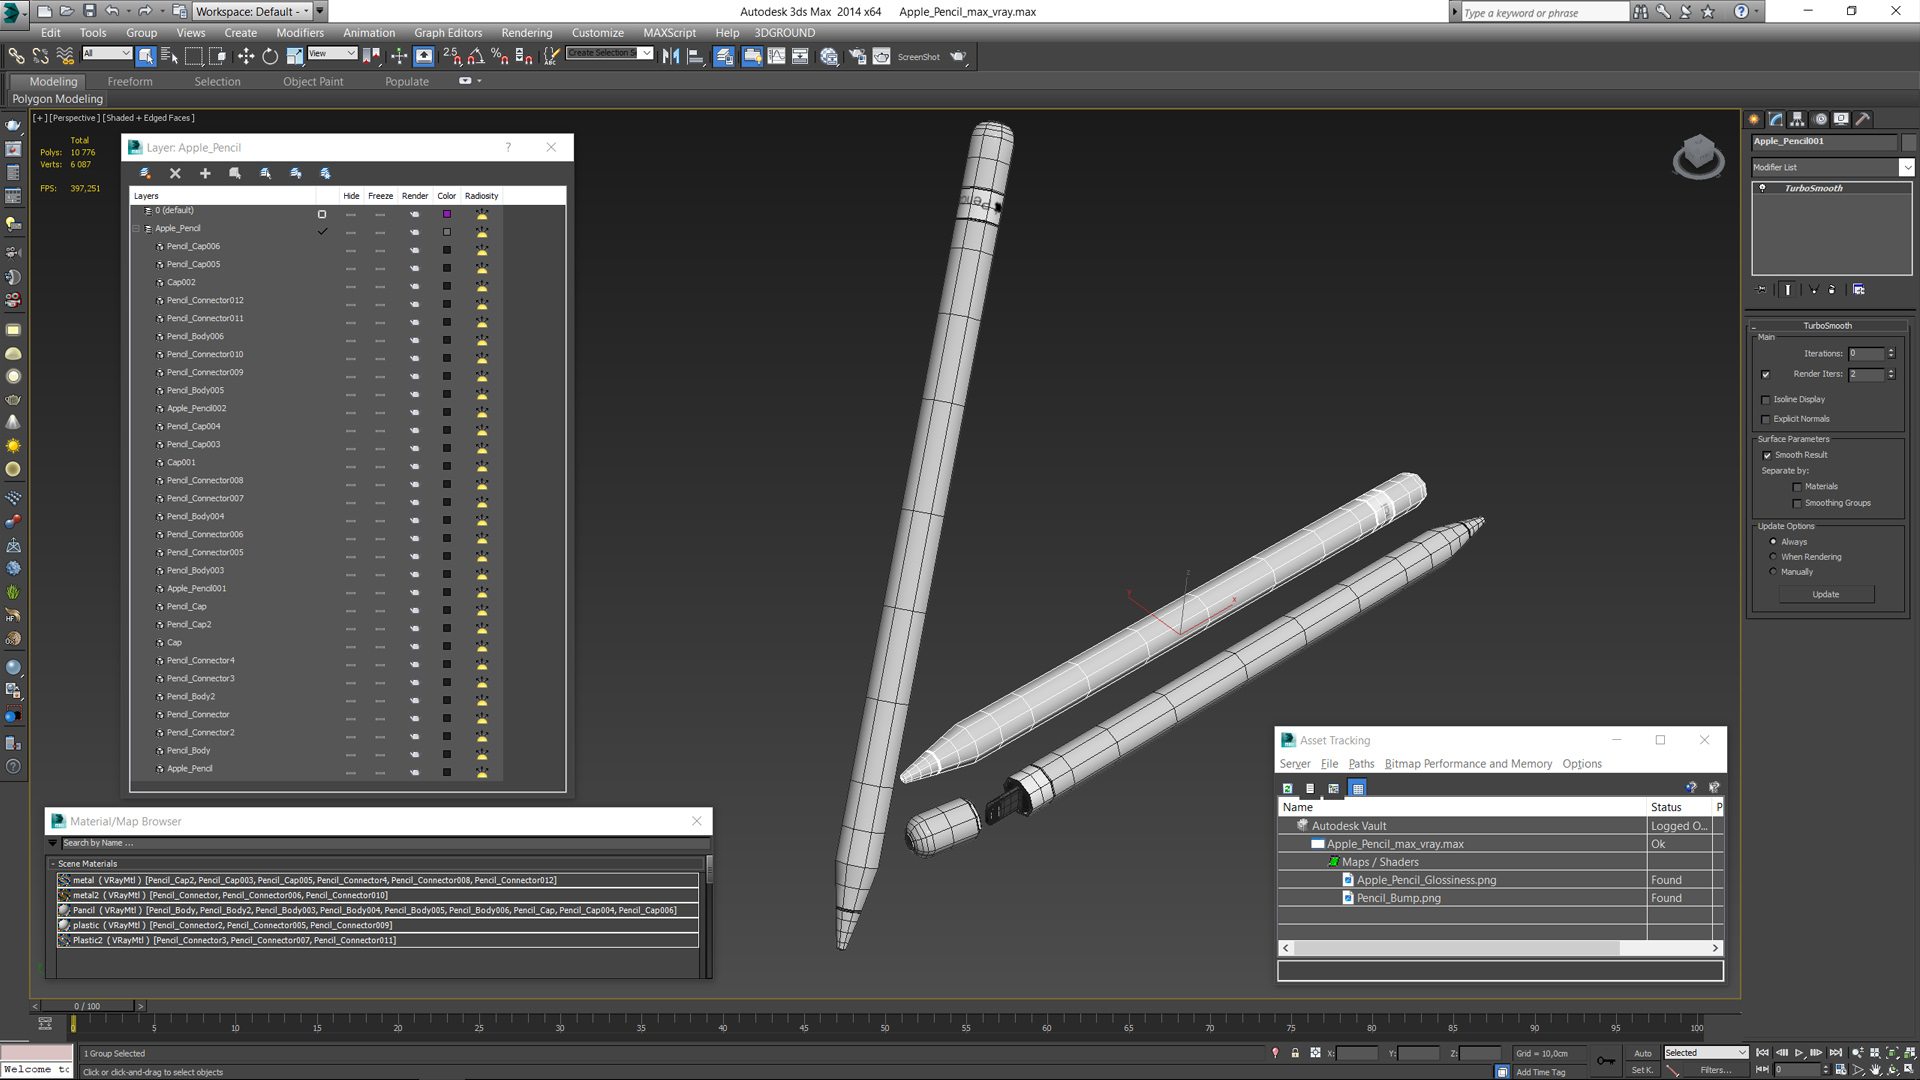
Task: Open the selection filter All dropdown
Action: click(x=106, y=53)
